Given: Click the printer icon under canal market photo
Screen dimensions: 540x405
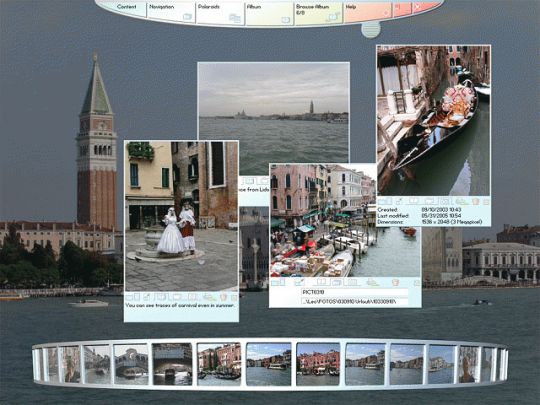Looking at the screenshot, I should (372, 283).
